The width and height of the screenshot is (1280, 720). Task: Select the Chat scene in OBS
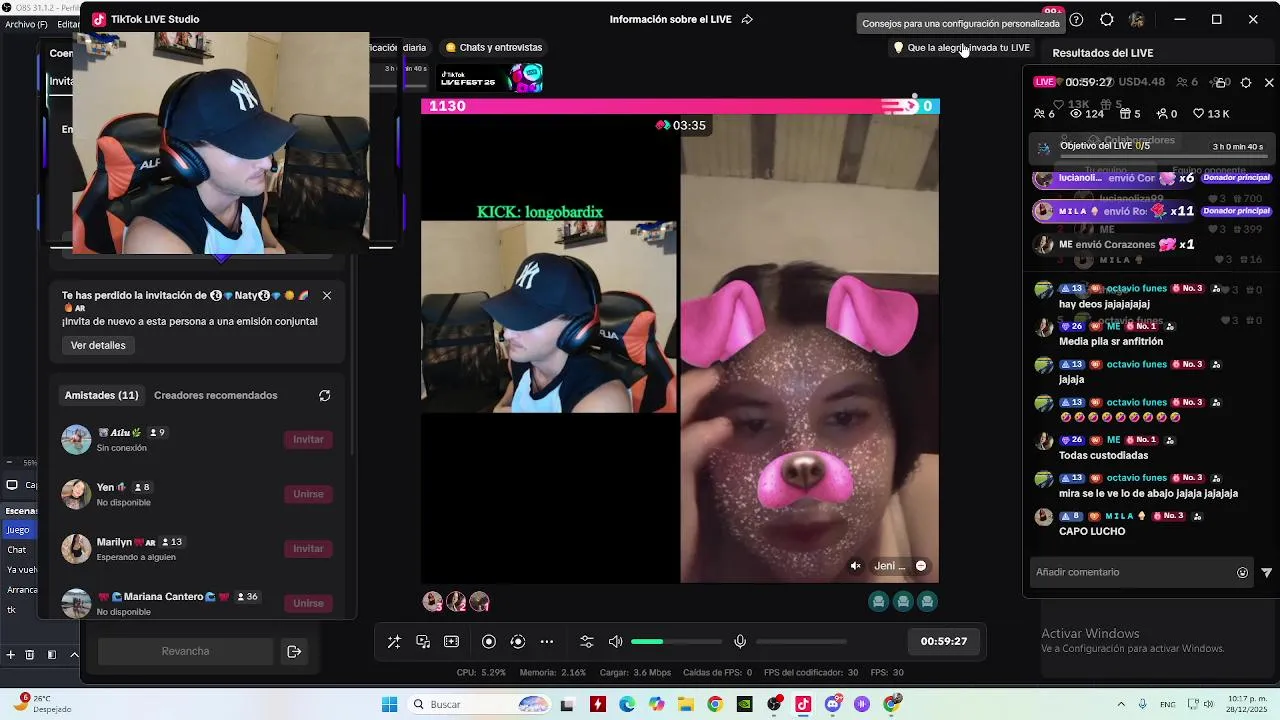point(18,550)
